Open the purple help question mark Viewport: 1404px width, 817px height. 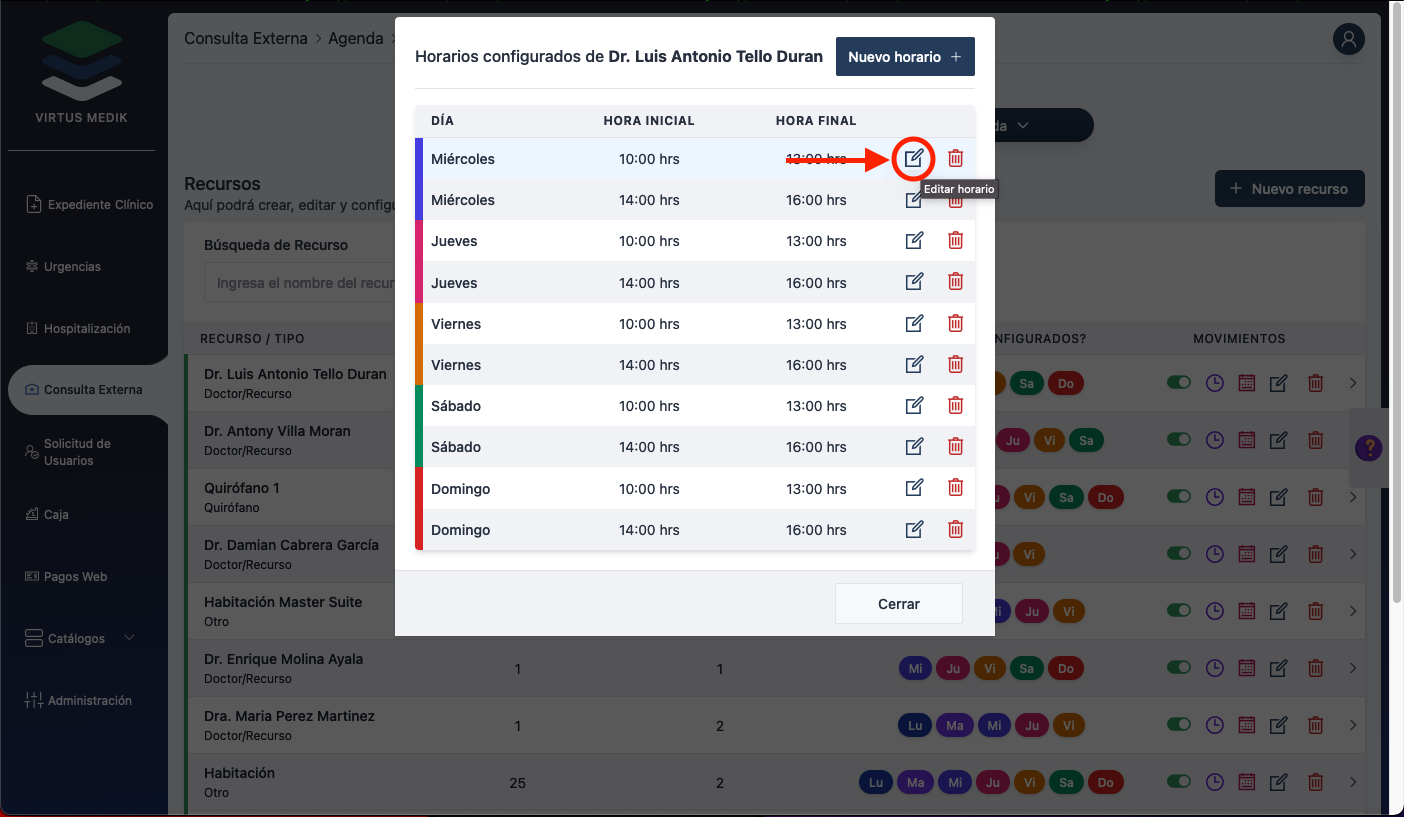pos(1367,448)
